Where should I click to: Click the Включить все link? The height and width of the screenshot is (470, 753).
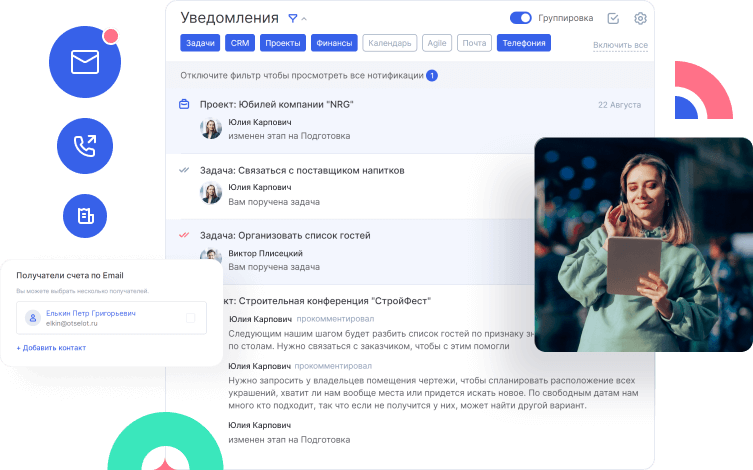[x=620, y=45]
